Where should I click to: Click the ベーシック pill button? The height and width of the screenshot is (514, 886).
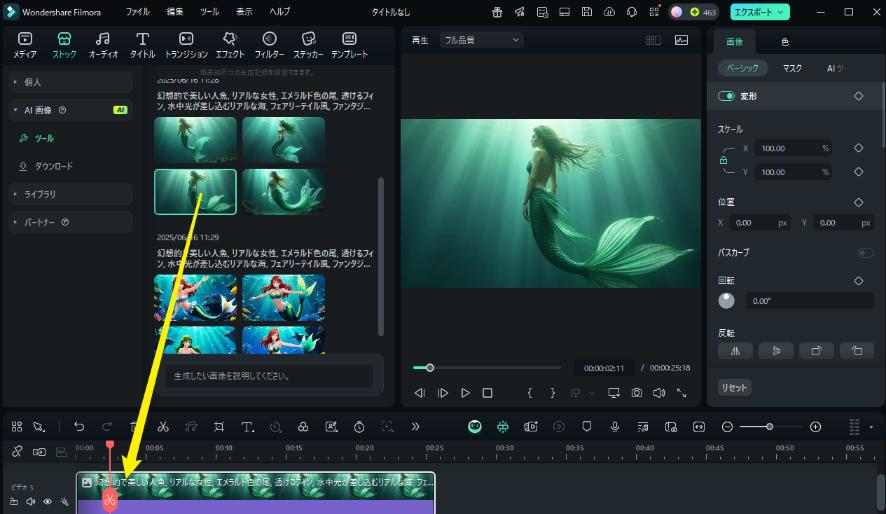point(742,68)
